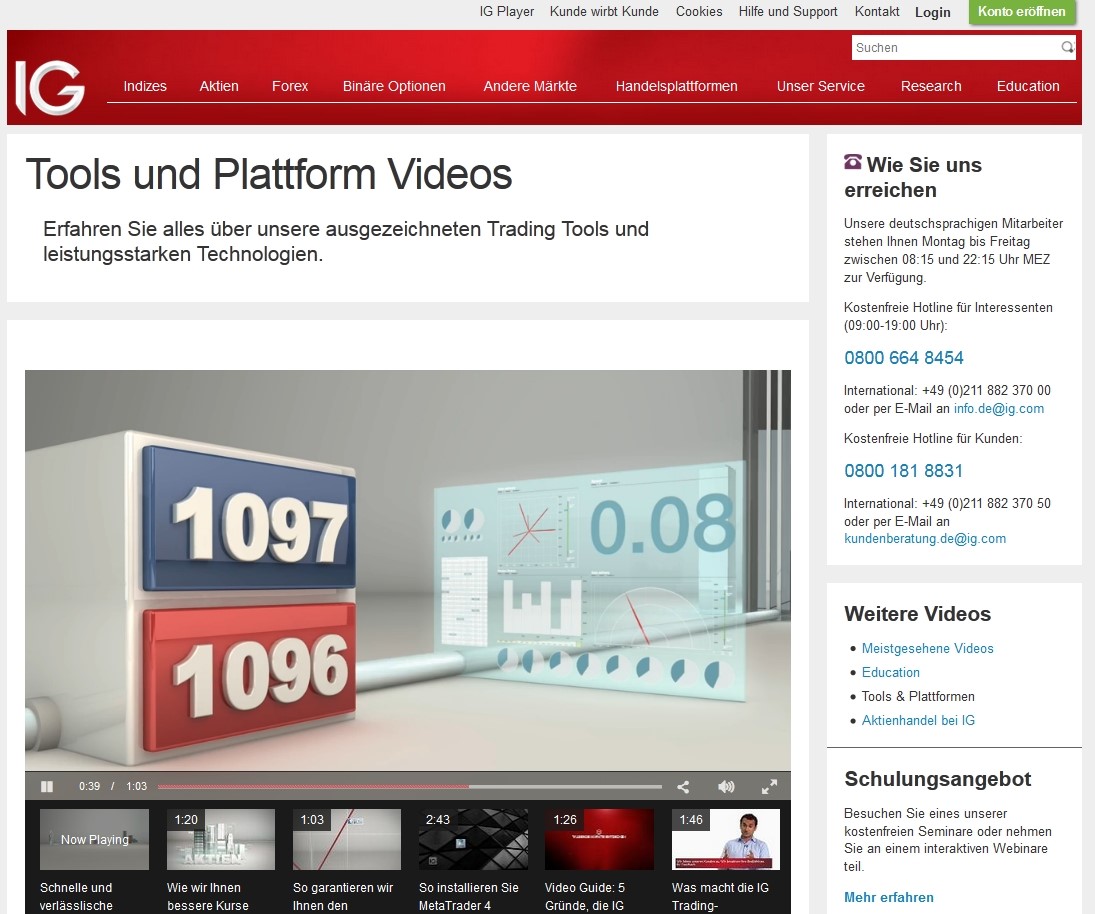This screenshot has width=1095, height=914.
Task: Expand video to fullscreen
Action: click(x=769, y=787)
